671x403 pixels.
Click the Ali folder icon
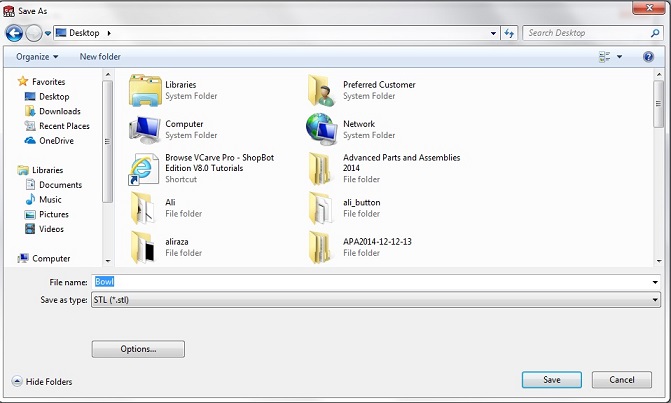pos(143,208)
